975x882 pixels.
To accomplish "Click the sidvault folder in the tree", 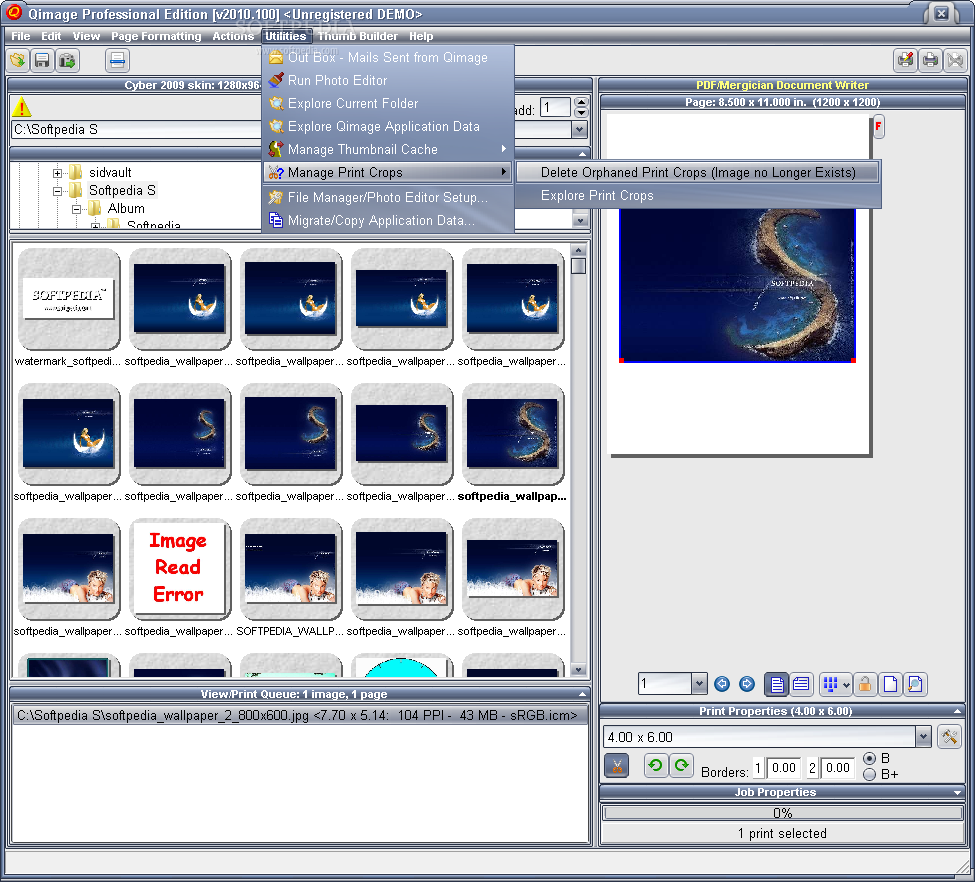I will click(109, 172).
